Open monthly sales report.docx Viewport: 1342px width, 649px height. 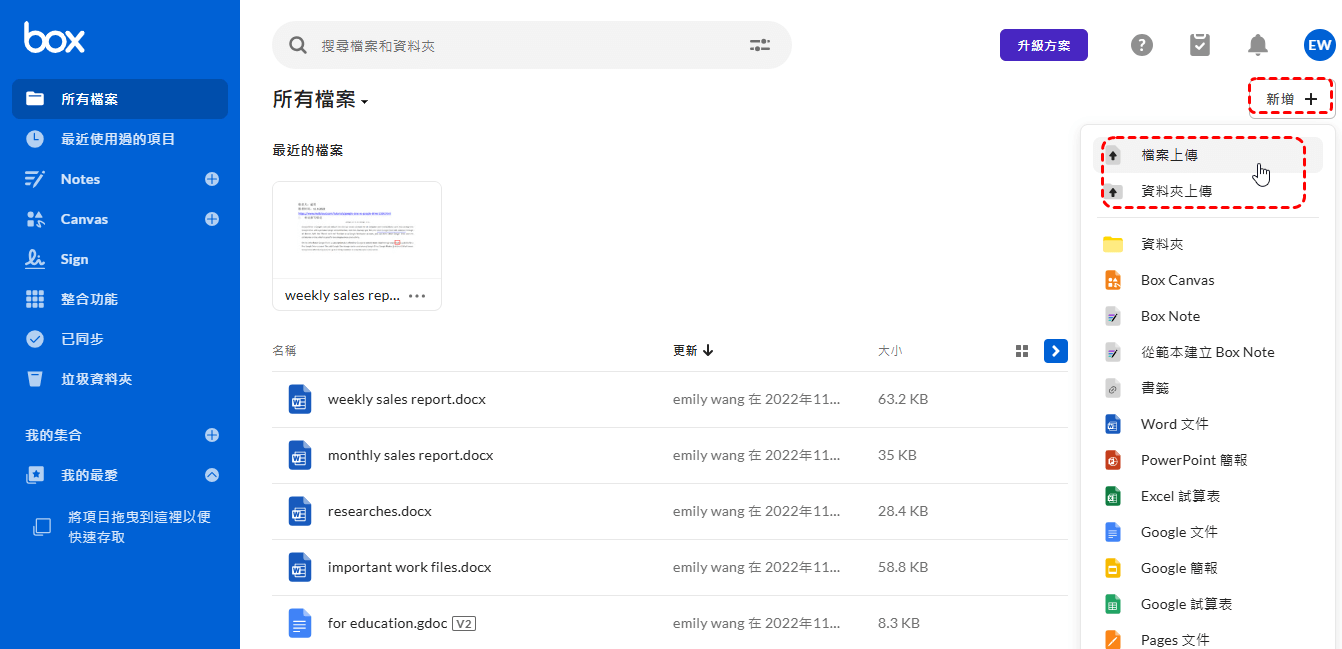click(x=410, y=455)
